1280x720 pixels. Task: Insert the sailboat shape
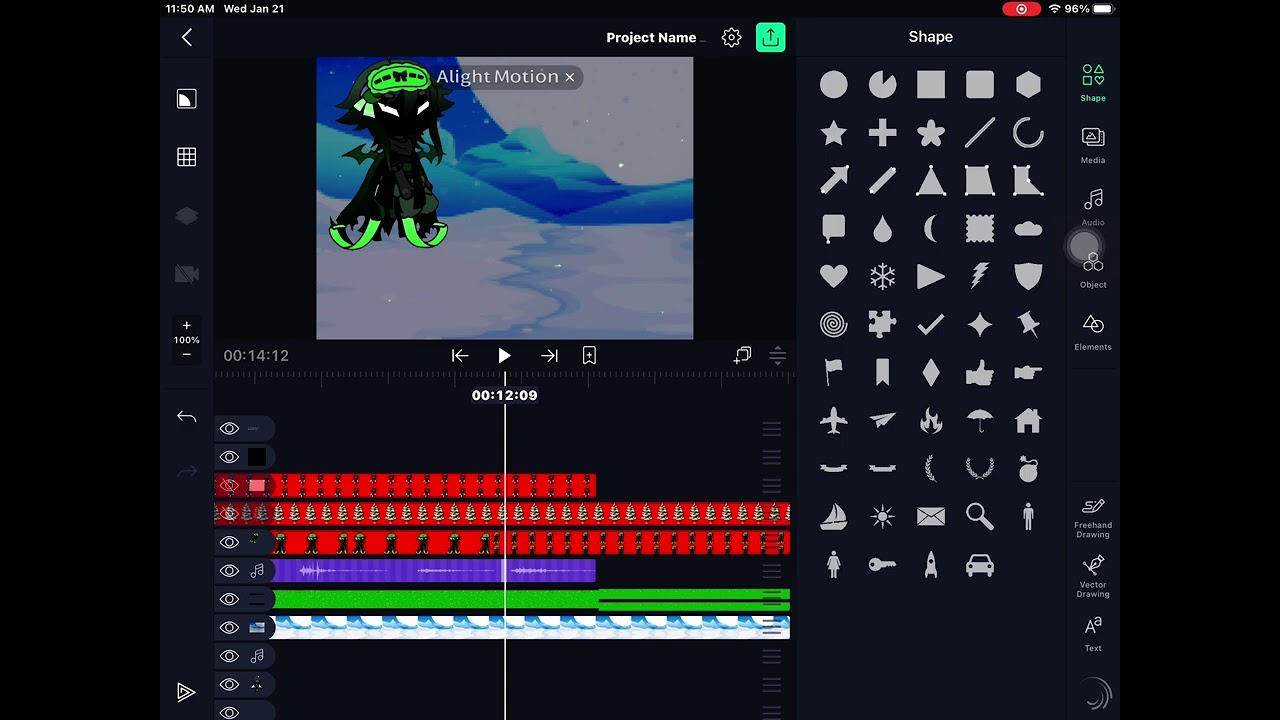coord(833,516)
